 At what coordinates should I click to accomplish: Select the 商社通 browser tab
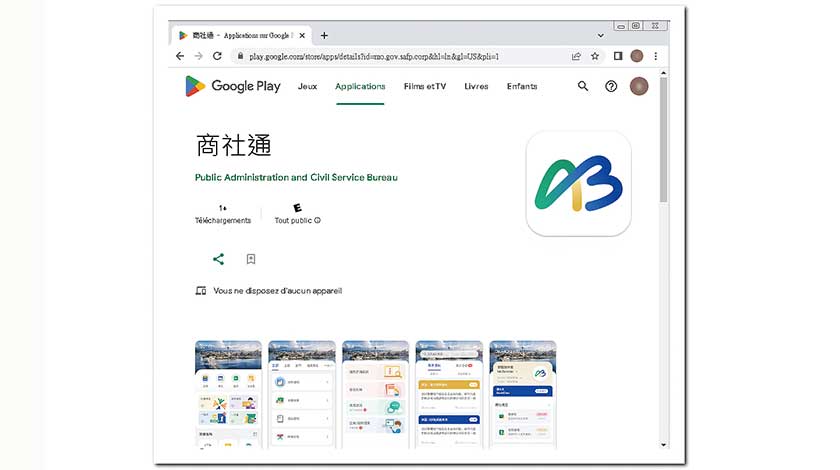click(x=241, y=35)
